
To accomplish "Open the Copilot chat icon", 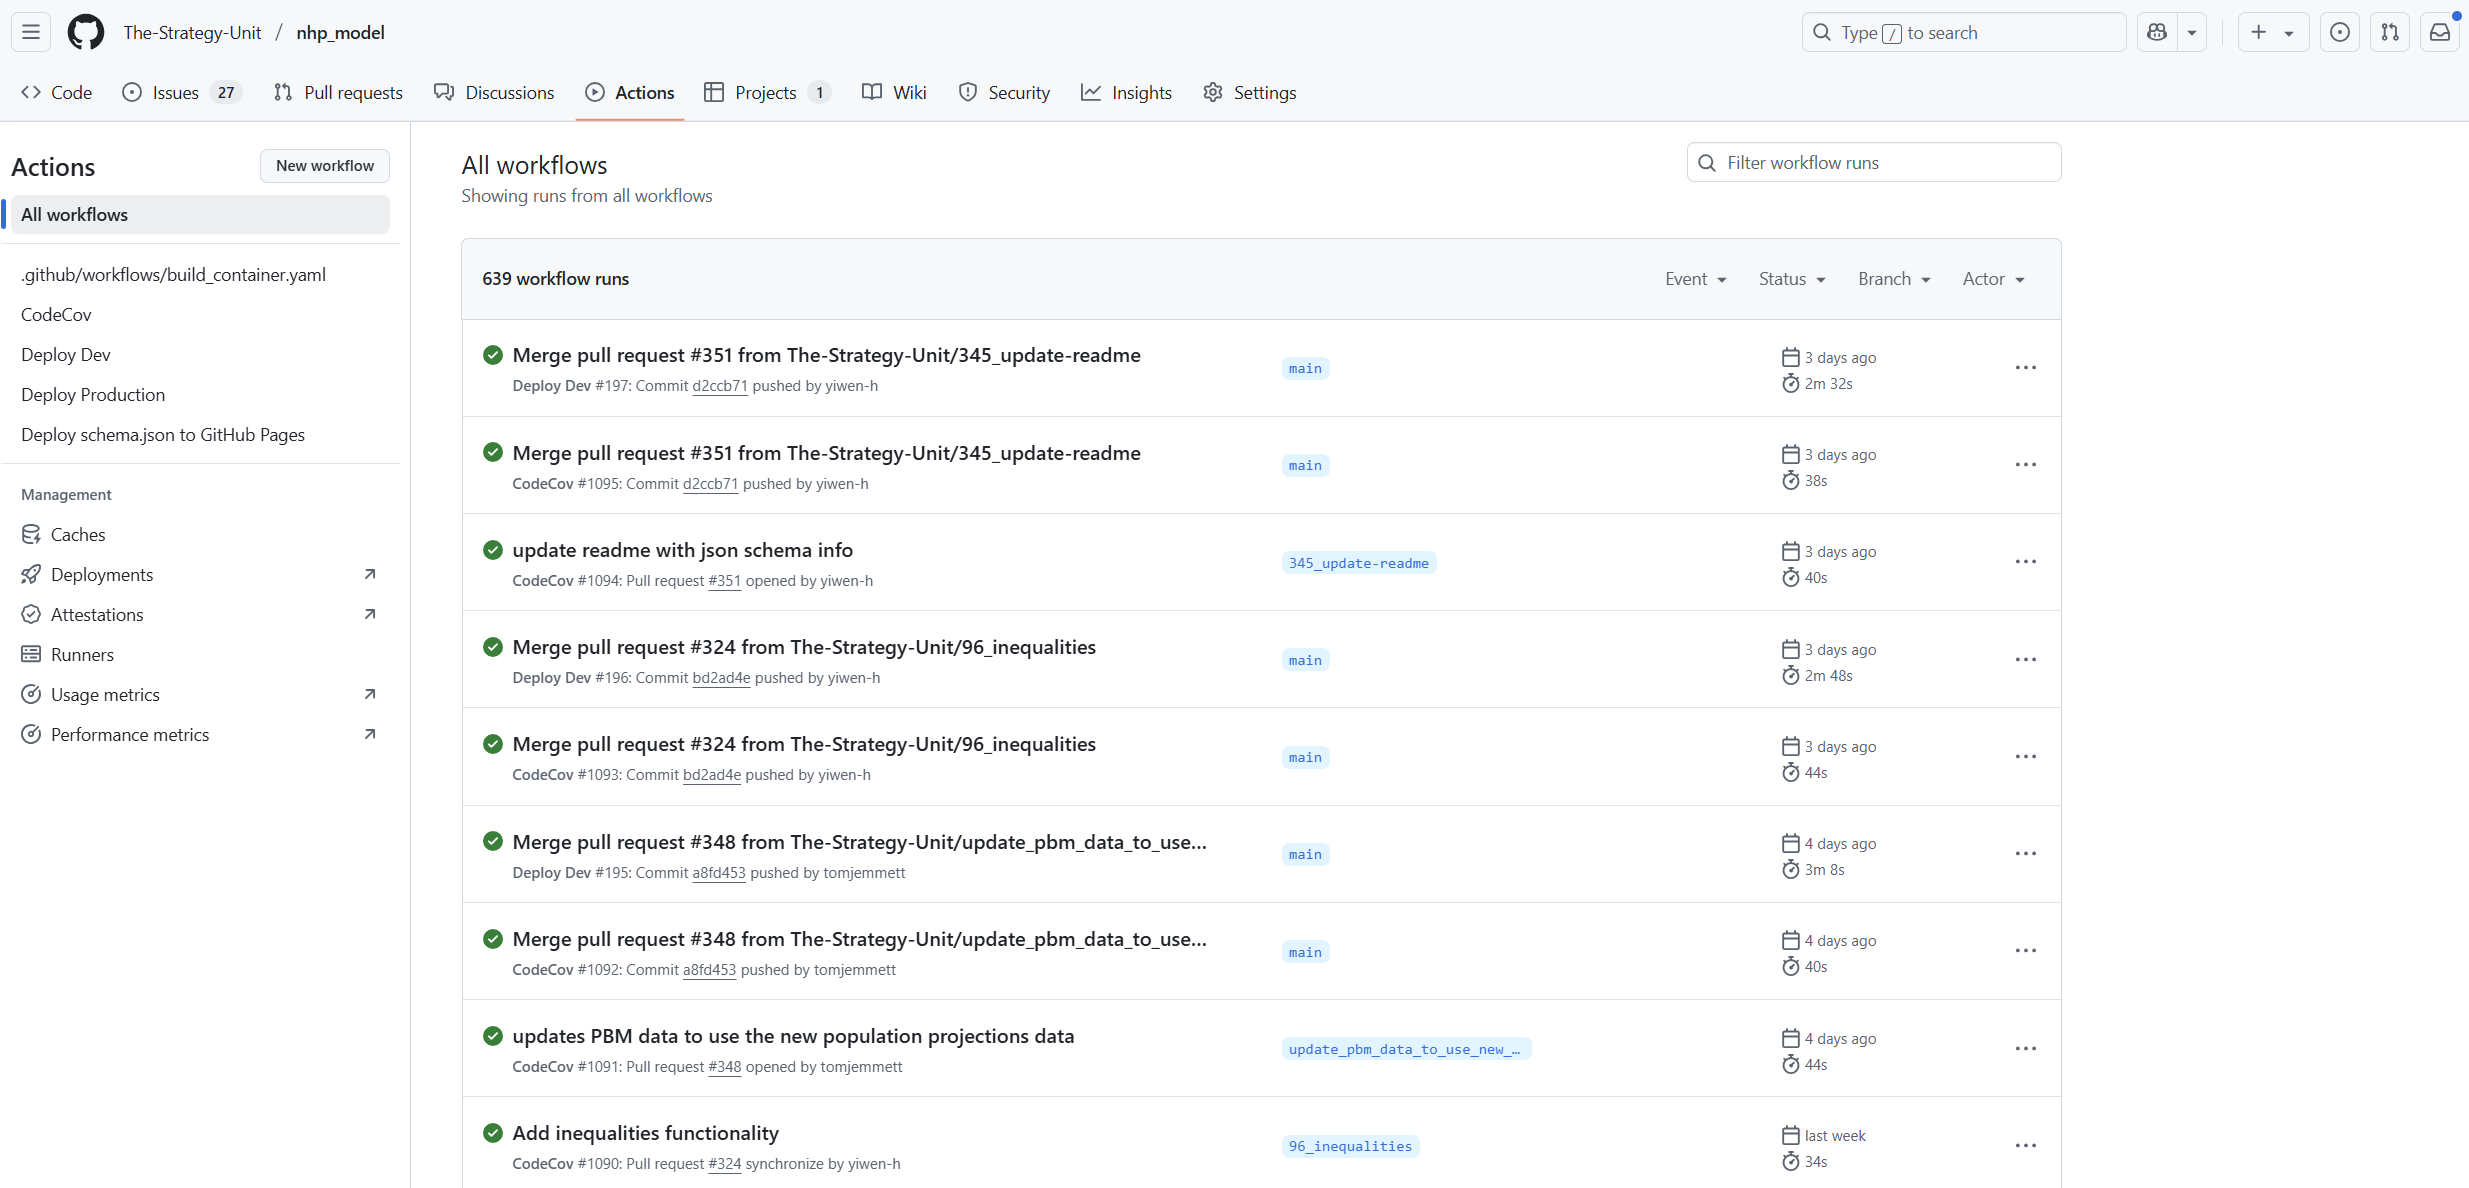I will point(2157,32).
